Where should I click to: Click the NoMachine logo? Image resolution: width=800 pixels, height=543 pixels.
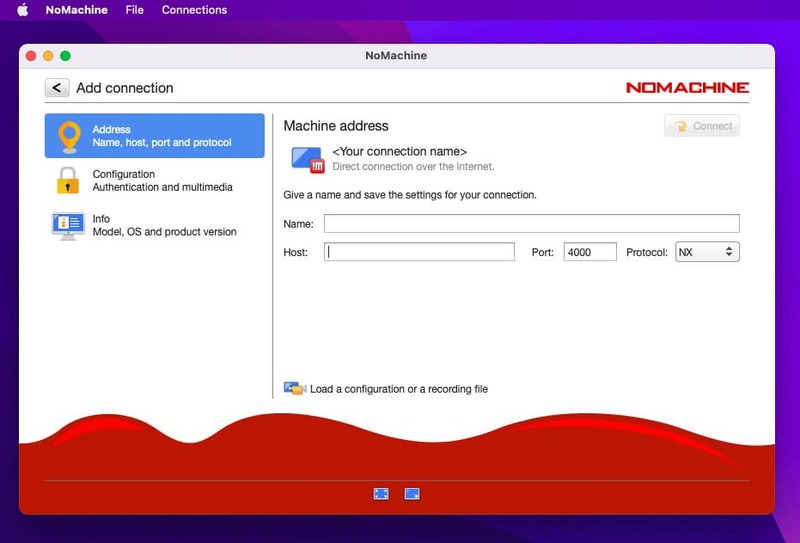(x=687, y=88)
